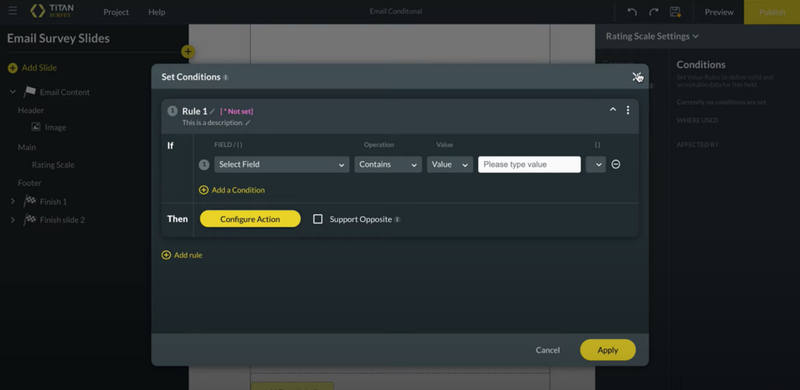This screenshot has height=390, width=800.
Task: Click the Save disk icon
Action: point(675,12)
